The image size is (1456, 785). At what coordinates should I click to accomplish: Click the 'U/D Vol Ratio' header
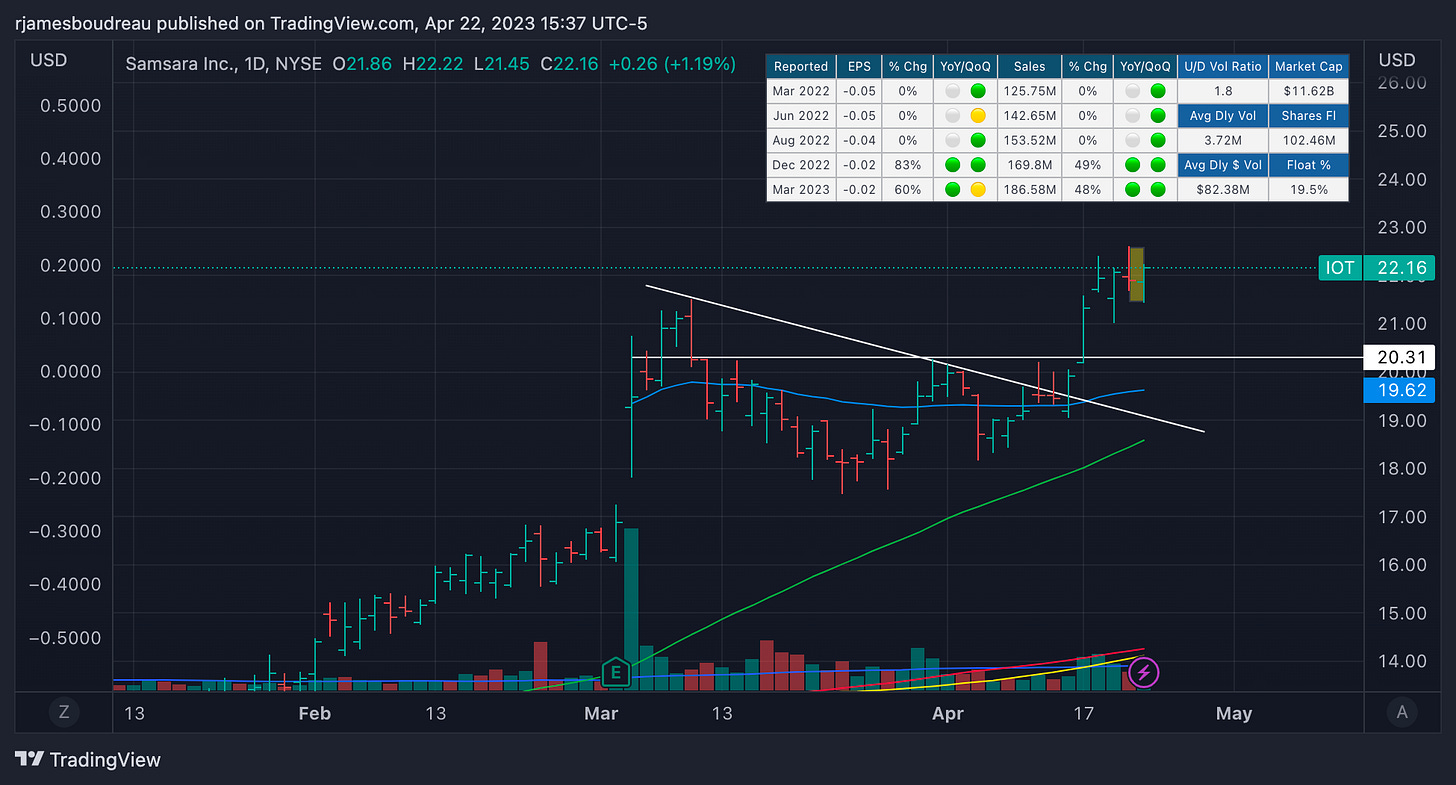click(x=1224, y=66)
